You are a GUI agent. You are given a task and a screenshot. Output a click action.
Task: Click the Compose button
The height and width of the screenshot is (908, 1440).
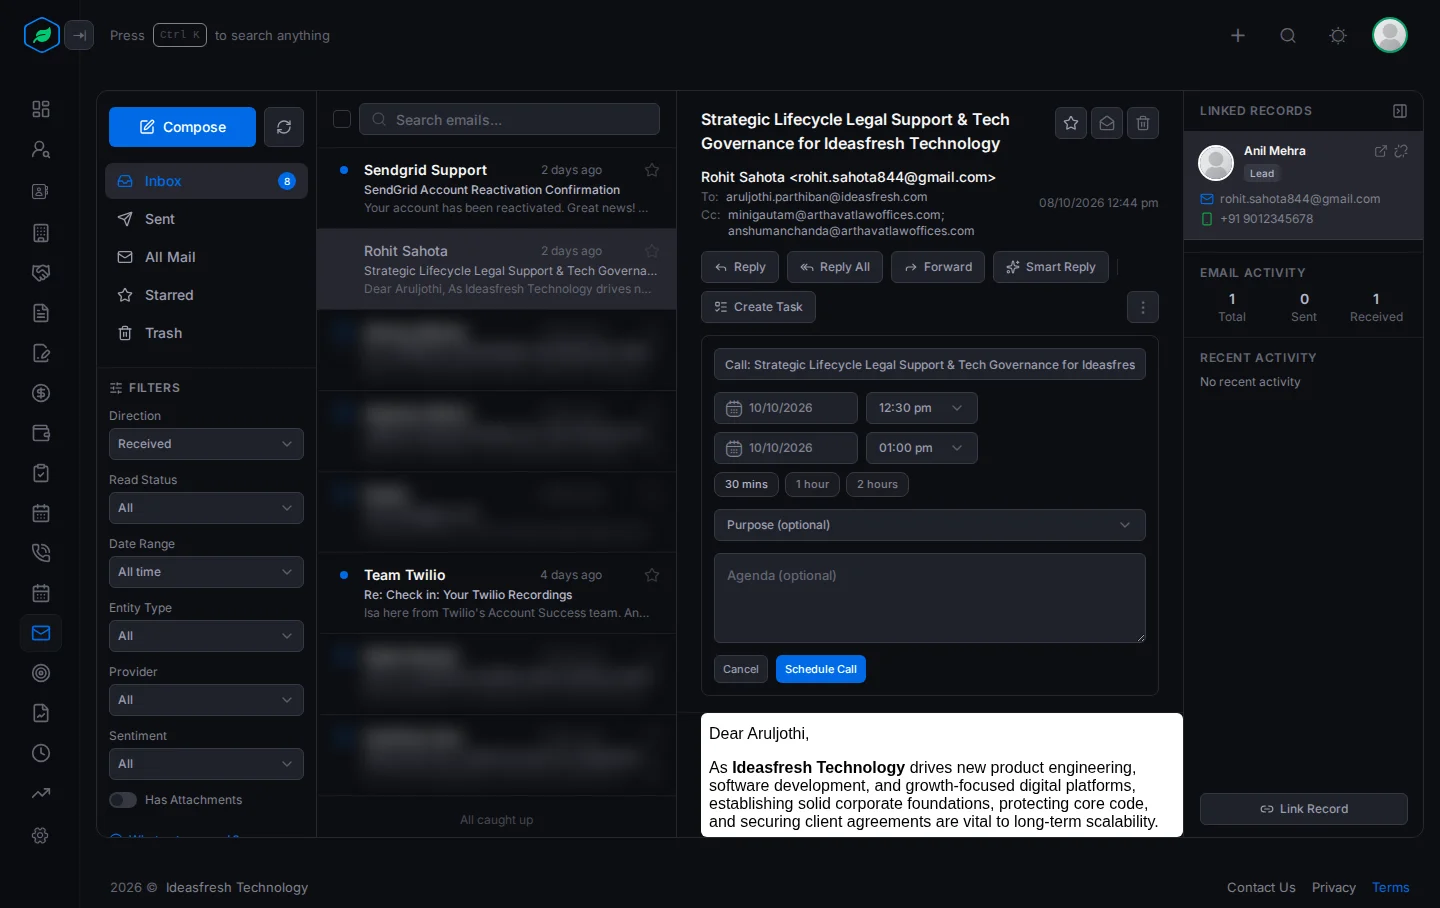tap(182, 127)
